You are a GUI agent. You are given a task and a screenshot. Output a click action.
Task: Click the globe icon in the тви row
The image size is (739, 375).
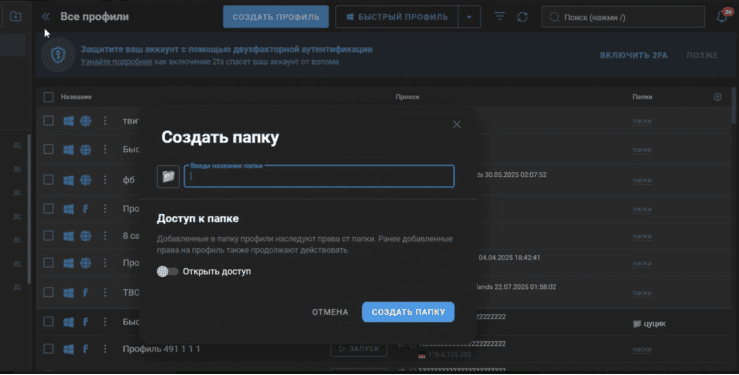[x=85, y=121]
